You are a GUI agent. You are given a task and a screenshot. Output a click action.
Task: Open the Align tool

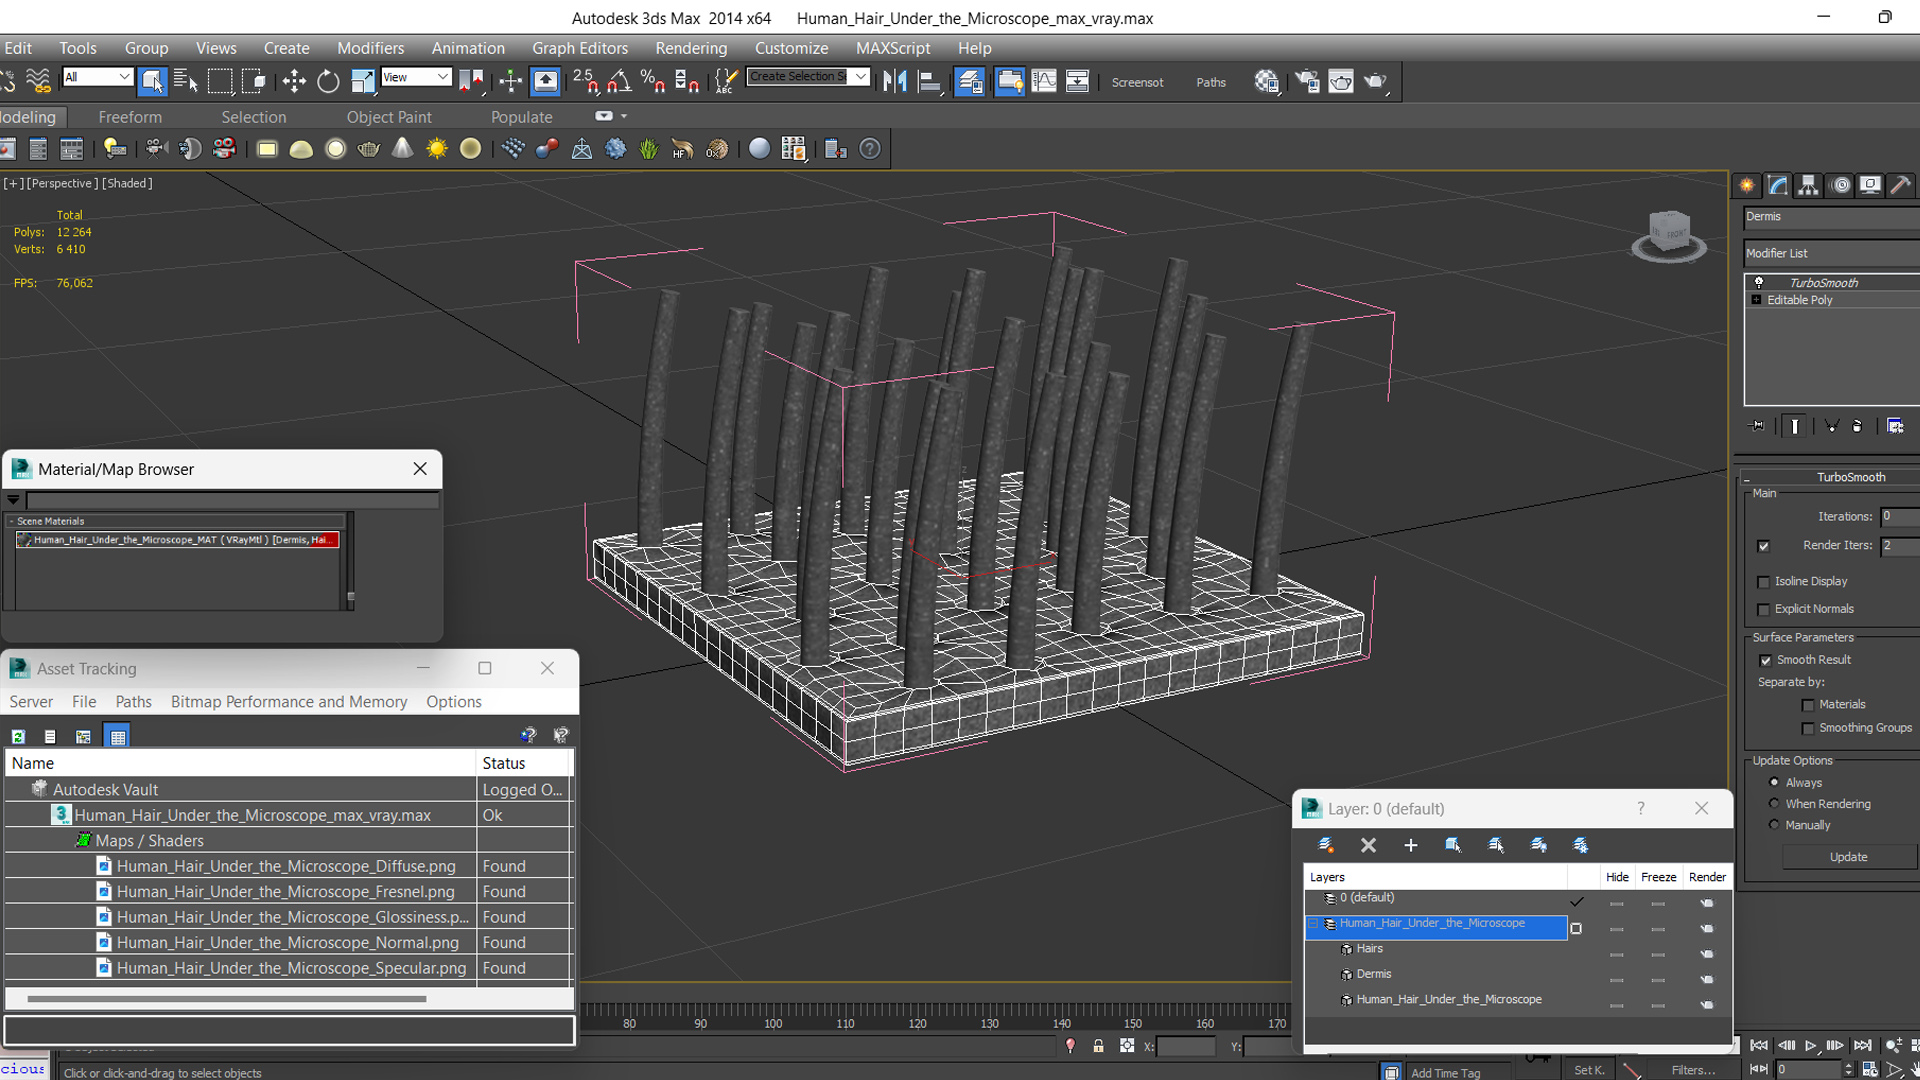coord(929,81)
